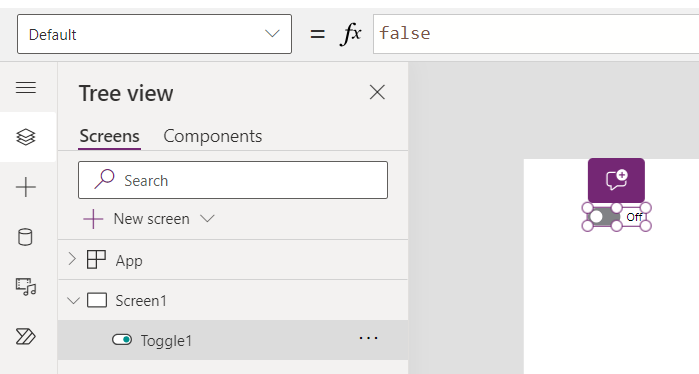699x374 pixels.
Task: Select the Tree view layers icon
Action: 26,137
